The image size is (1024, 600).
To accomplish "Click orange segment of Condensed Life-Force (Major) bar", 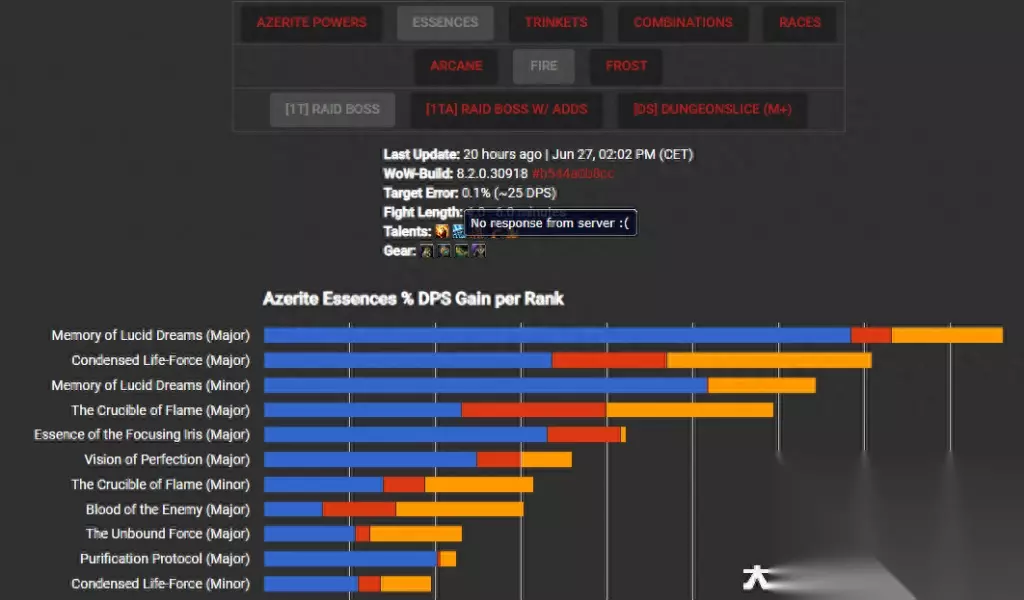I will 769,360.
